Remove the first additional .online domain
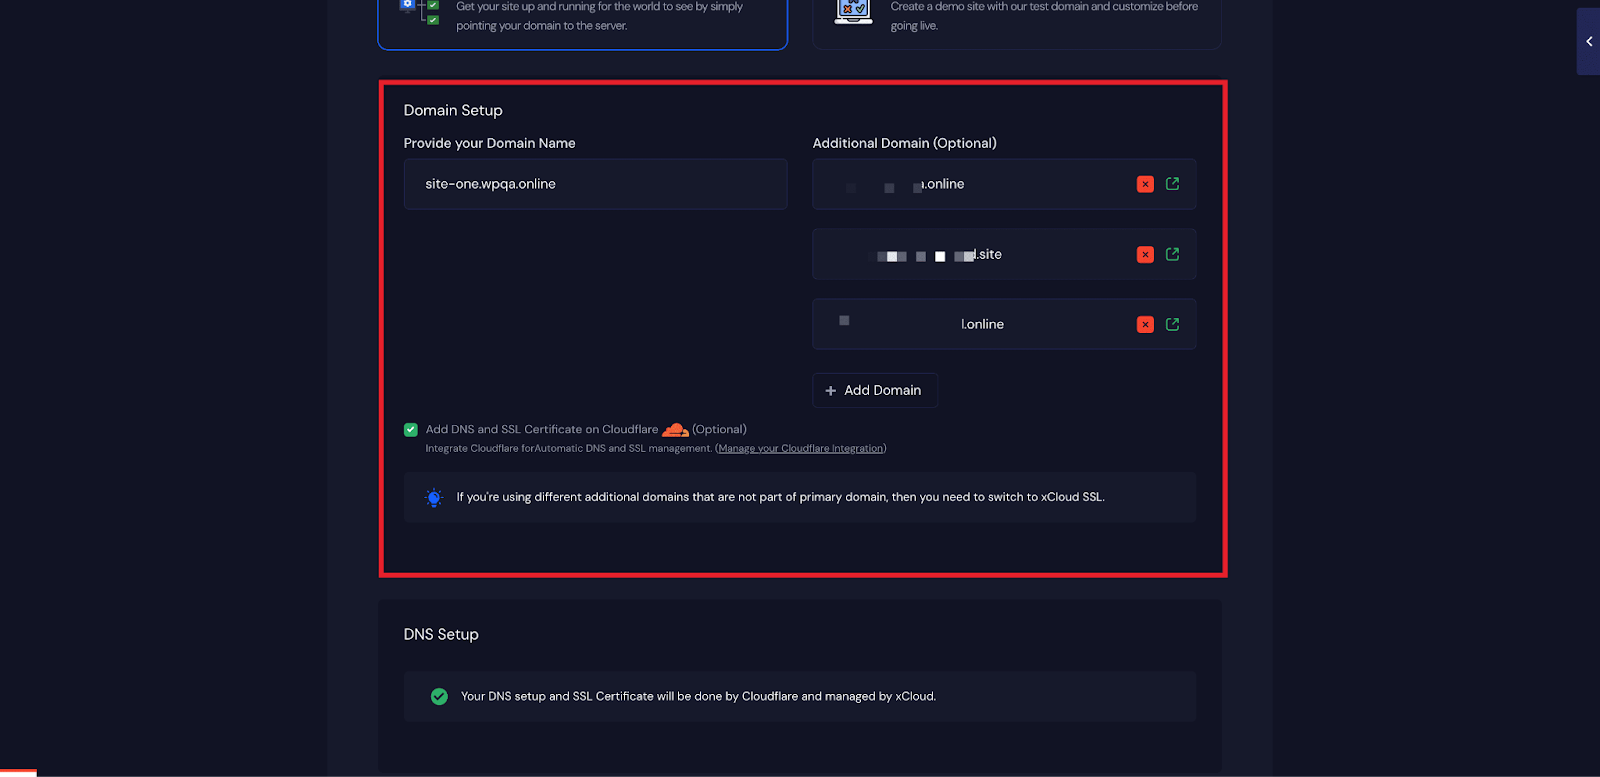1600x777 pixels. [x=1146, y=184]
